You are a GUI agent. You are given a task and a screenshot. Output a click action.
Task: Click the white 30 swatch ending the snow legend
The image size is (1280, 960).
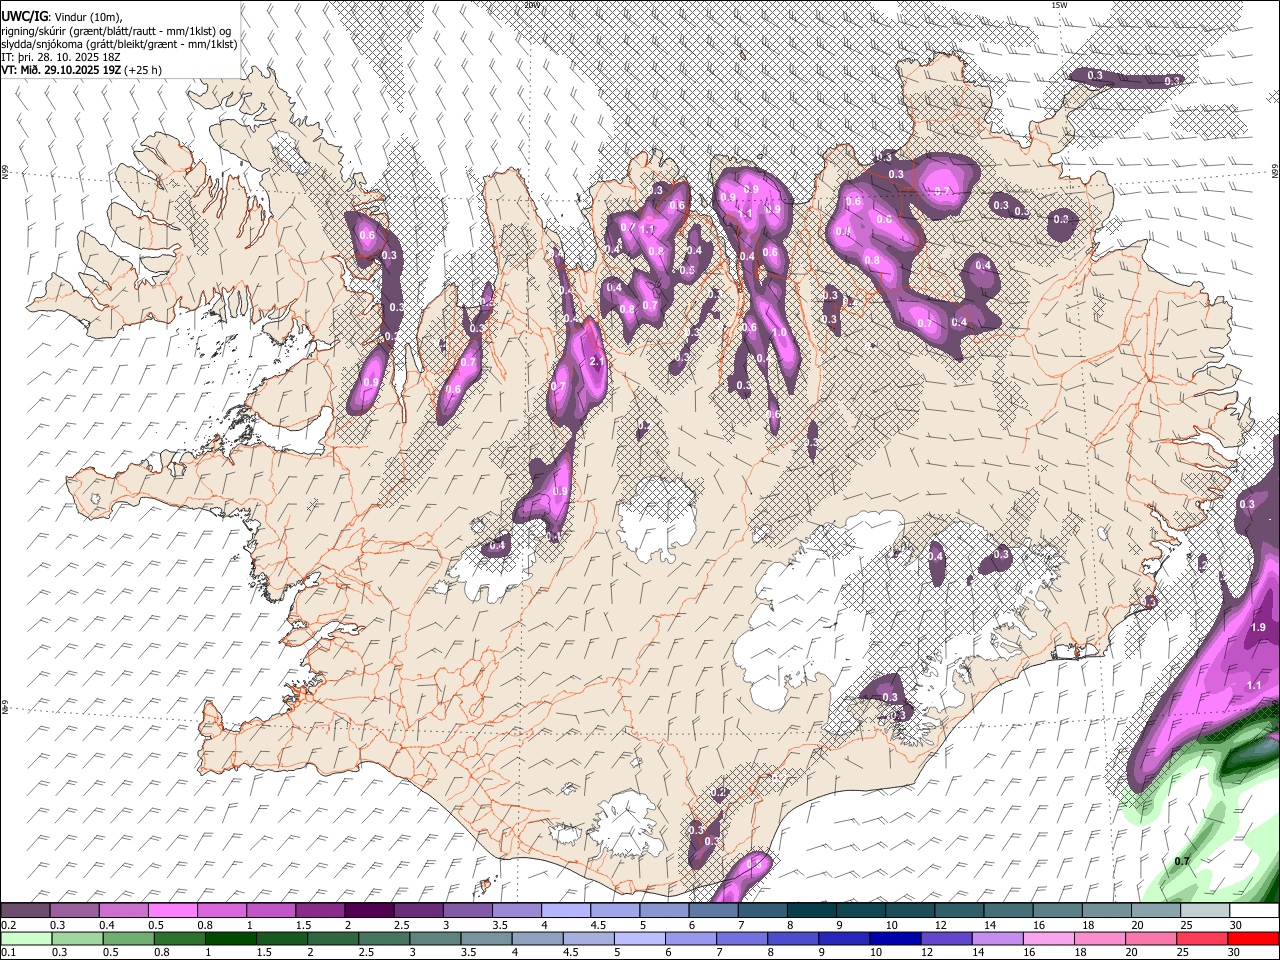pyautogui.click(x=1254, y=911)
